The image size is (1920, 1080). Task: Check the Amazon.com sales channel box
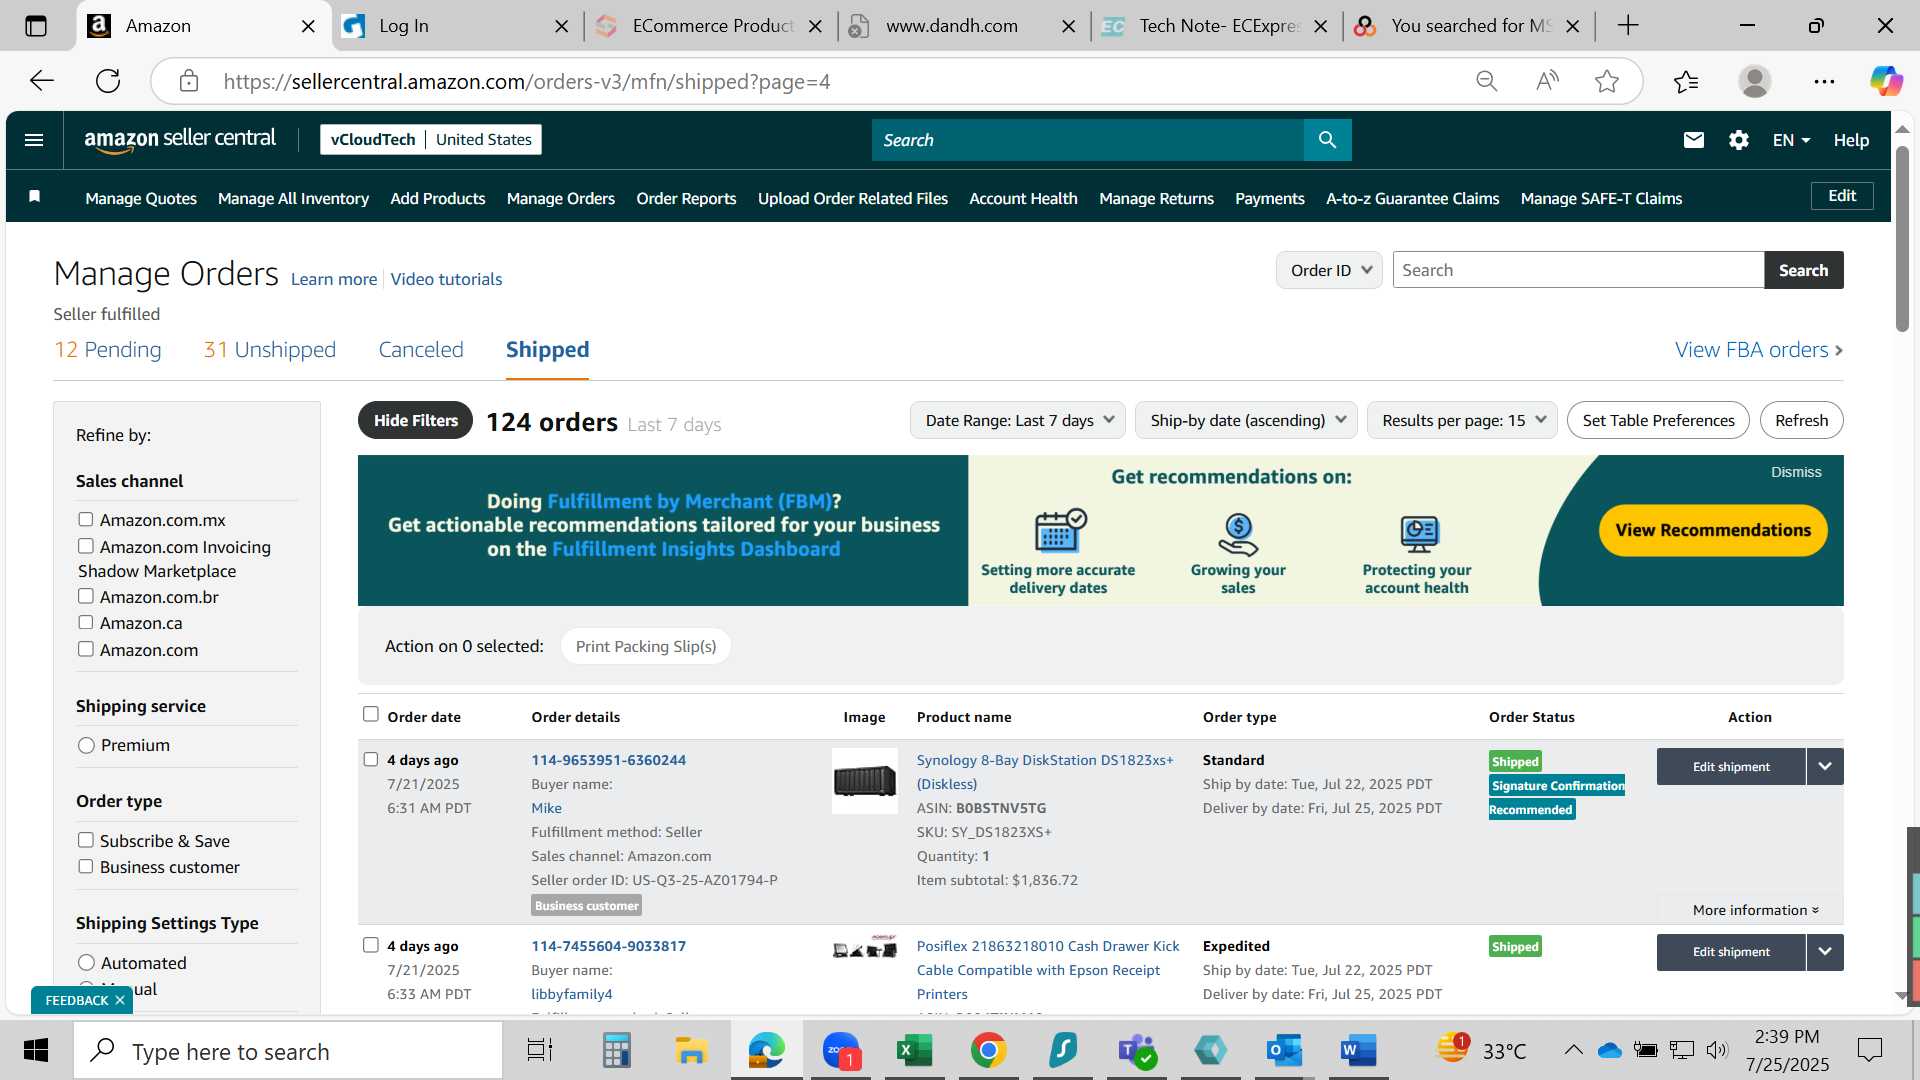coord(86,649)
